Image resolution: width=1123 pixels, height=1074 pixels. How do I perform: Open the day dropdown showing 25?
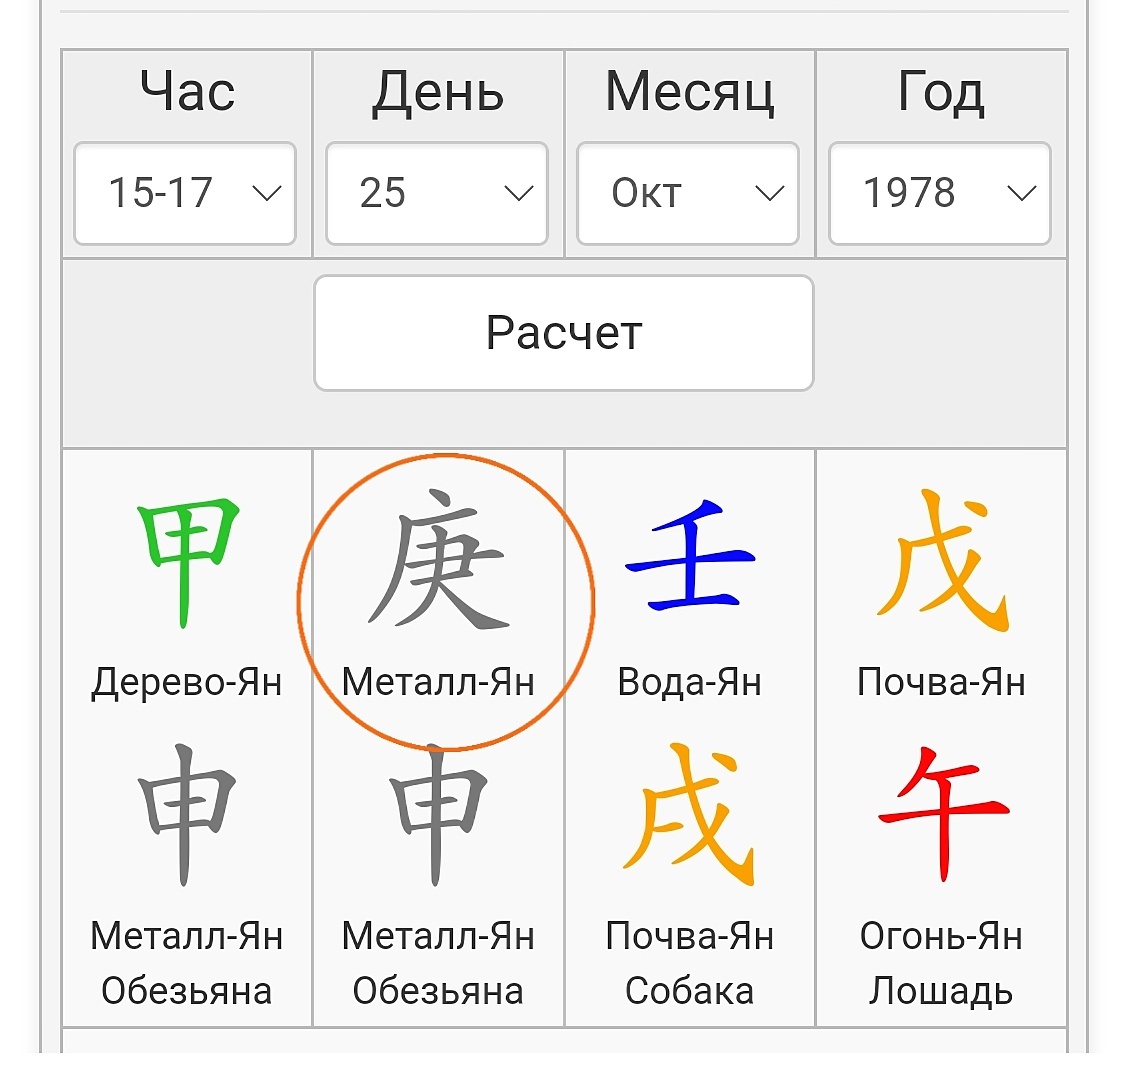pos(437,193)
